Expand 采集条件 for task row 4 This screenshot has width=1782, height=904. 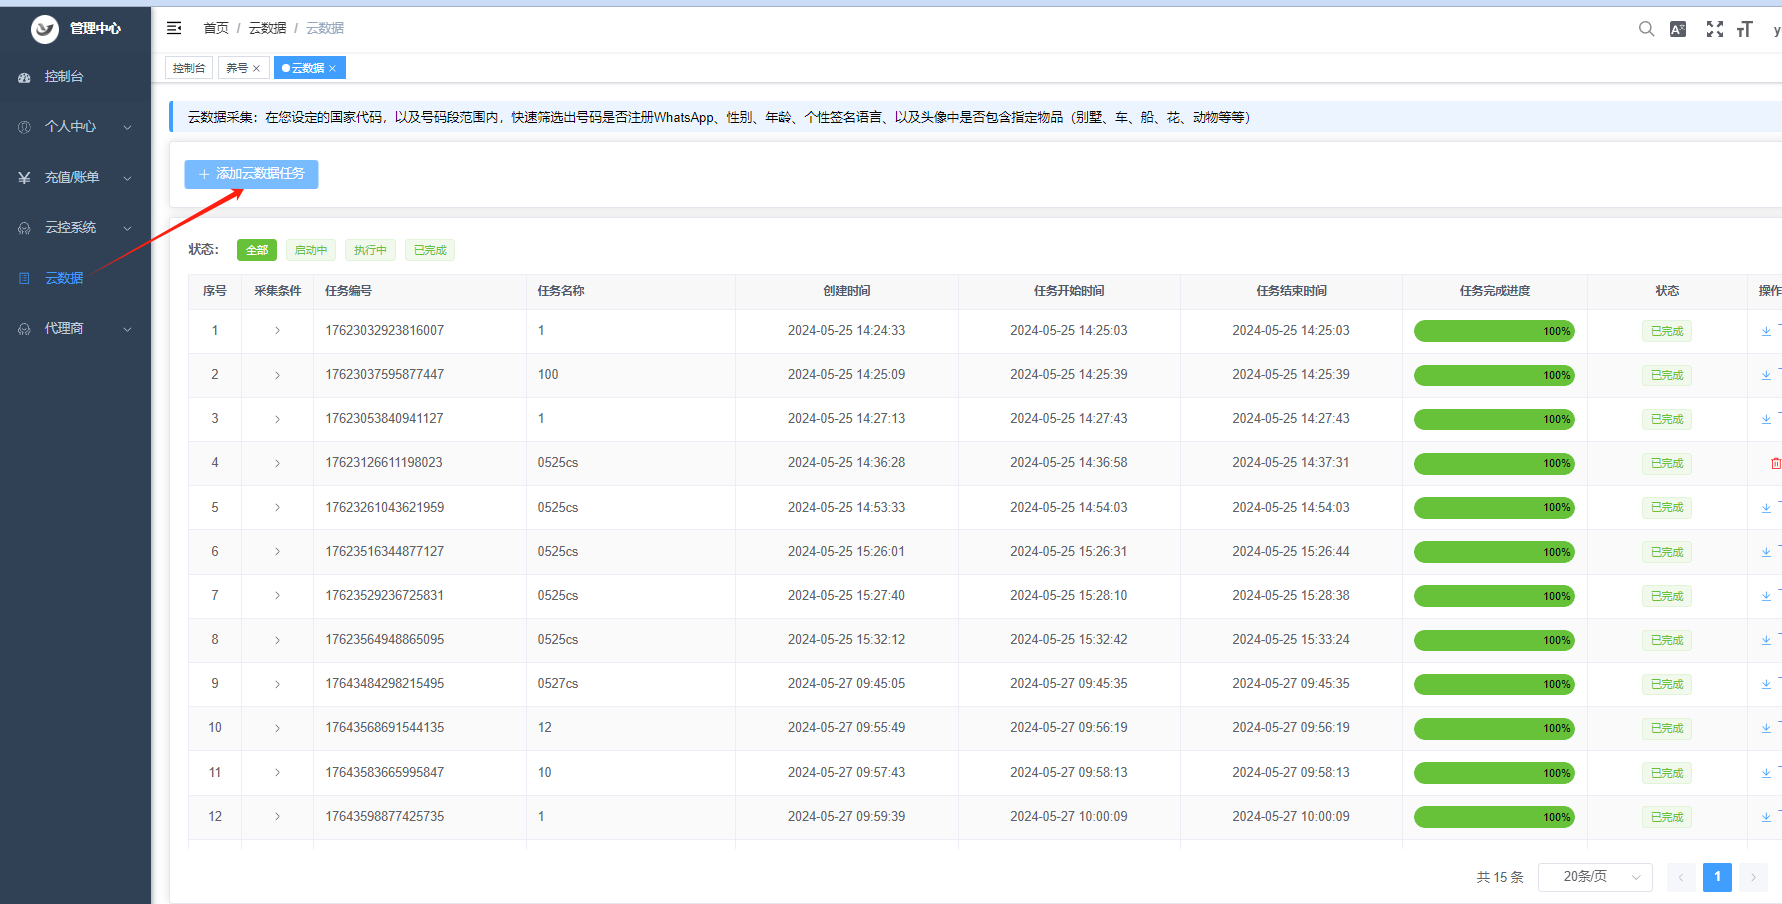coord(277,463)
